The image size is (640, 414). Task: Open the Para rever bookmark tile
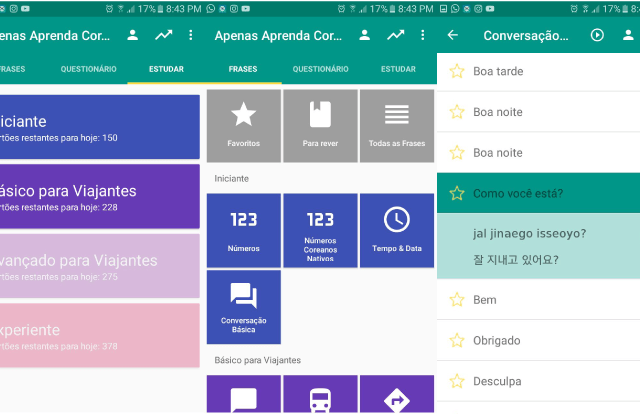tap(320, 125)
